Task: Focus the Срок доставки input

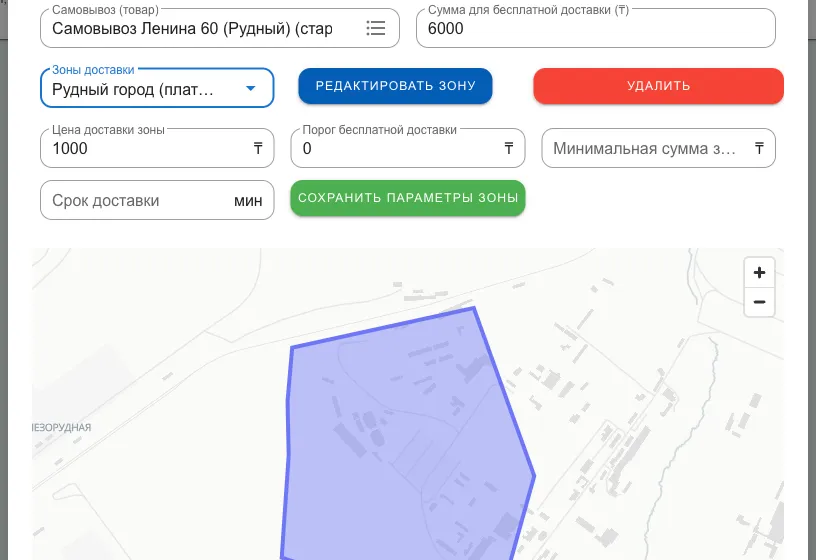Action: click(x=157, y=200)
